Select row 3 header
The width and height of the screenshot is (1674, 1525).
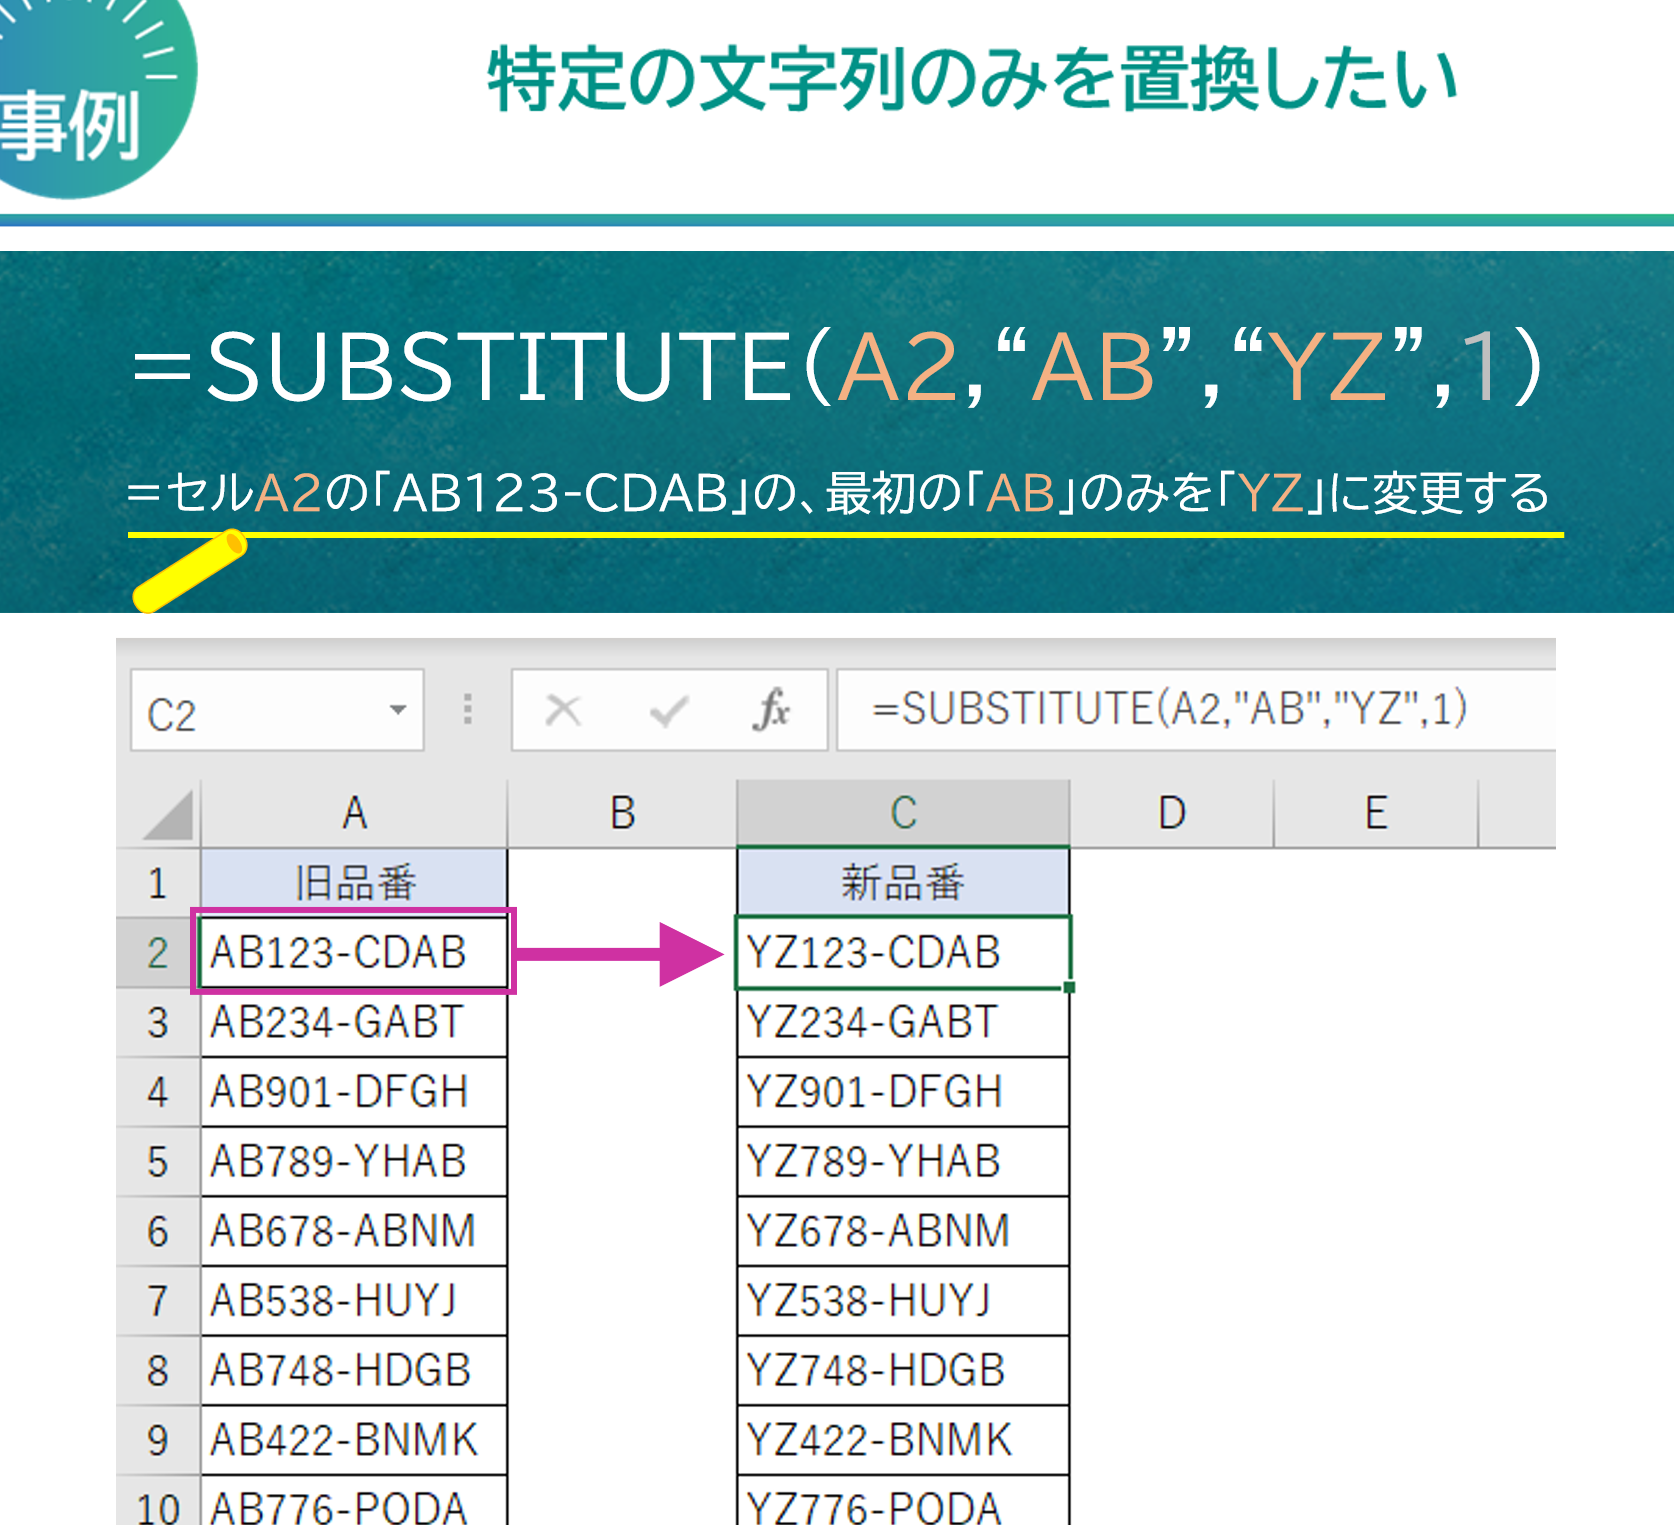pyautogui.click(x=158, y=1022)
